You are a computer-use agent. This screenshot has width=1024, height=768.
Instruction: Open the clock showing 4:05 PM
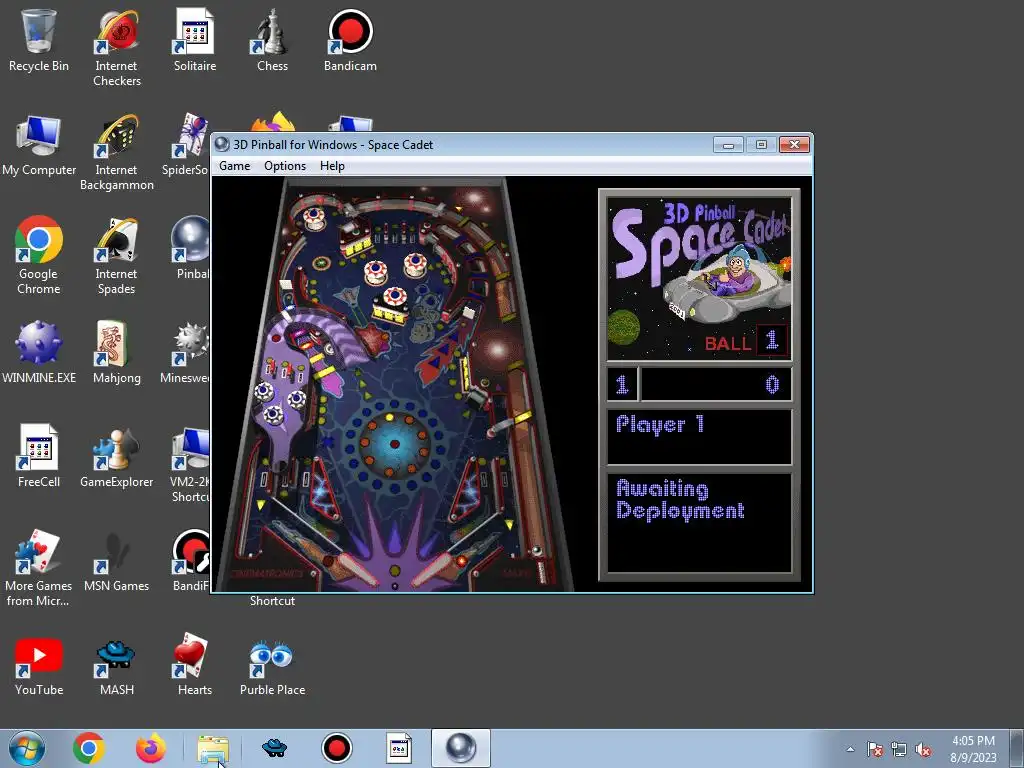click(x=973, y=749)
